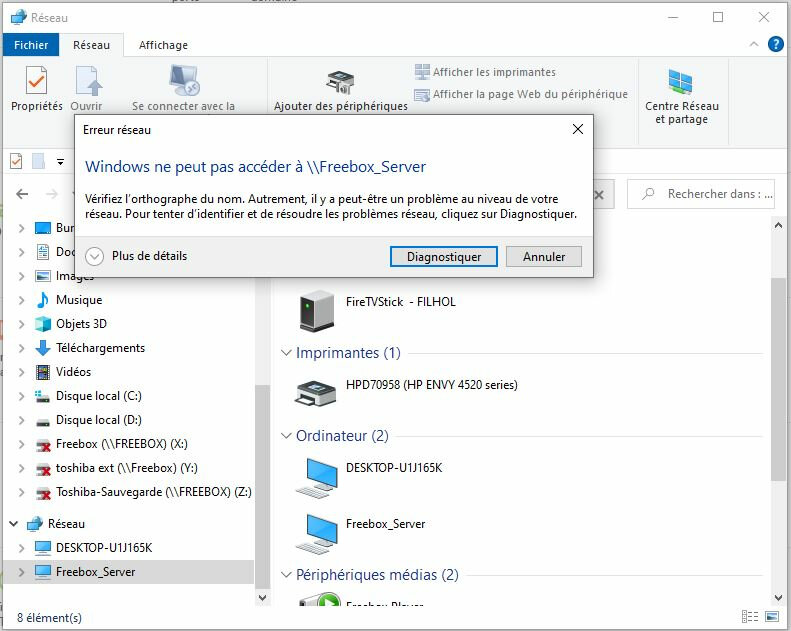Collapse the Périphériques médias (2) group
Screen dimensions: 791x631
[x=286, y=575]
